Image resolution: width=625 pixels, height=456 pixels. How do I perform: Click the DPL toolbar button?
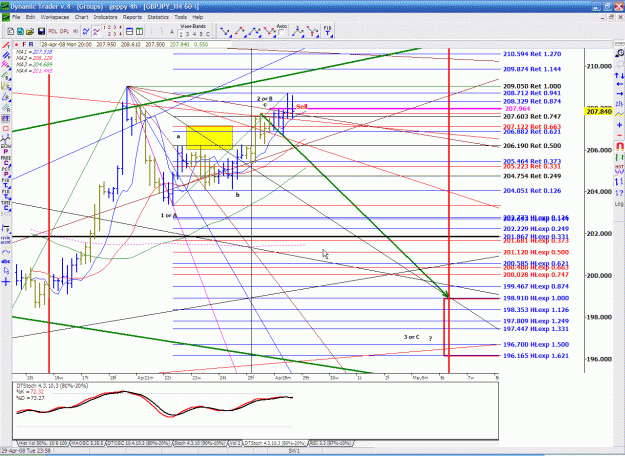pyautogui.click(x=64, y=31)
